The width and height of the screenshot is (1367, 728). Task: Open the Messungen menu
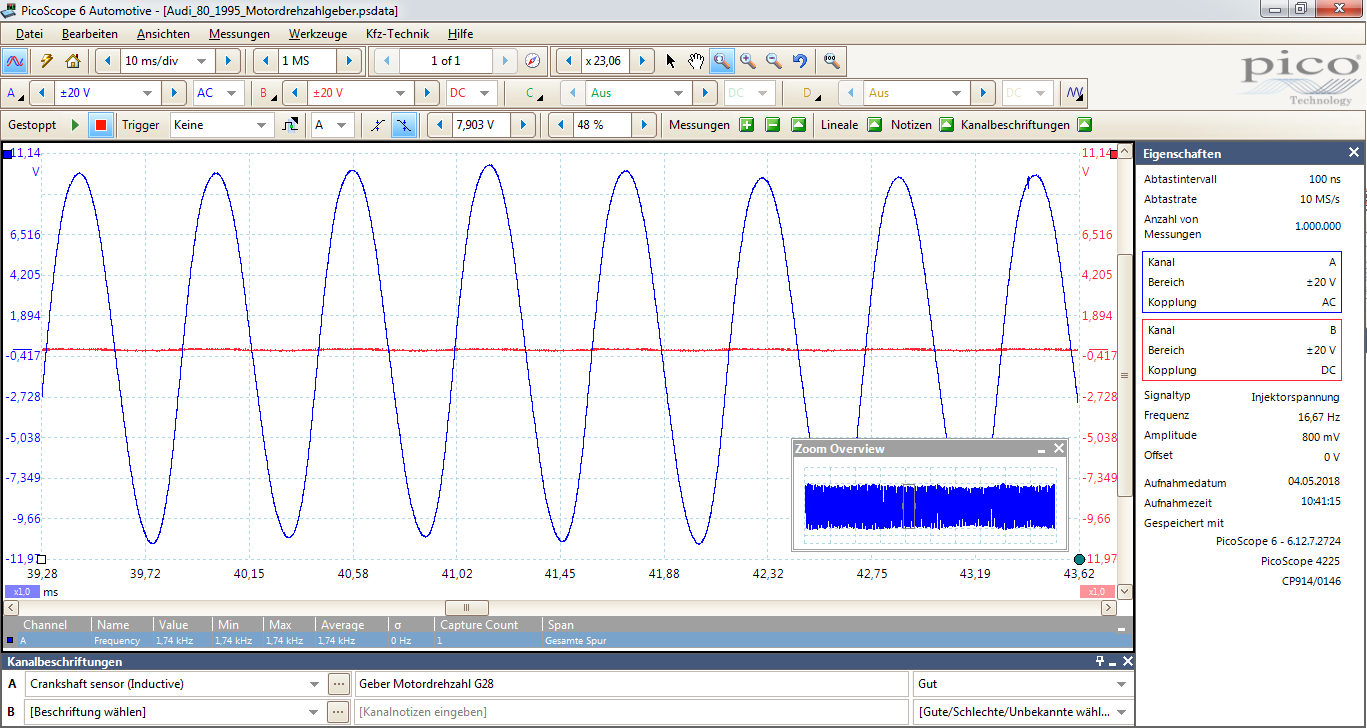[x=239, y=34]
